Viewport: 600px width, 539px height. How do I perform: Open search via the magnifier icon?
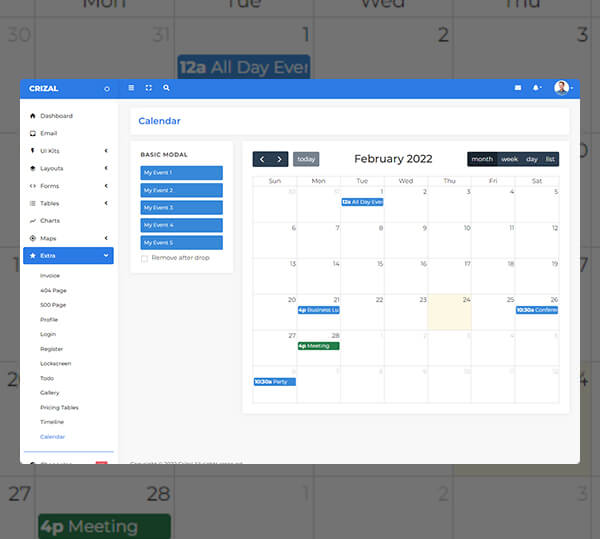tap(166, 88)
